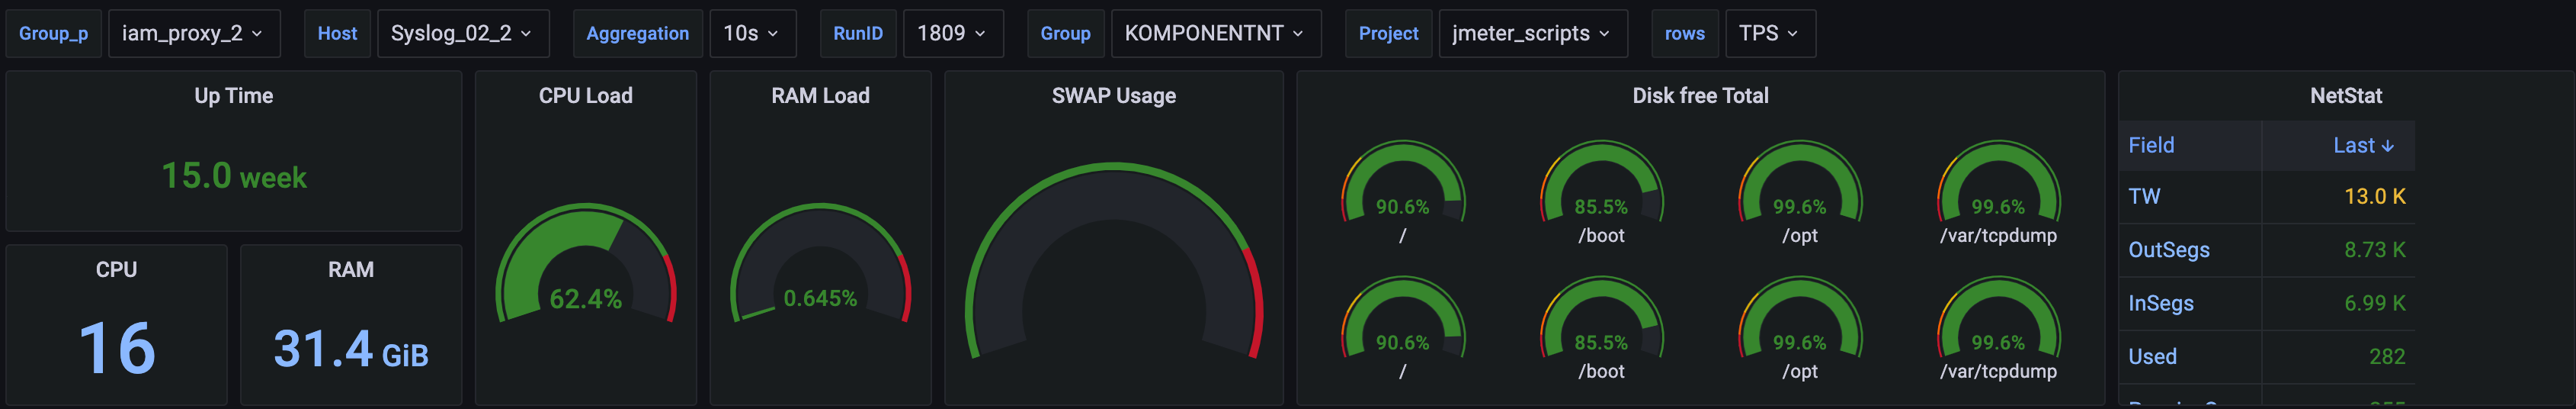The image size is (2576, 409).
Task: Open the Disk free Total panel title menu
Action: point(1700,96)
